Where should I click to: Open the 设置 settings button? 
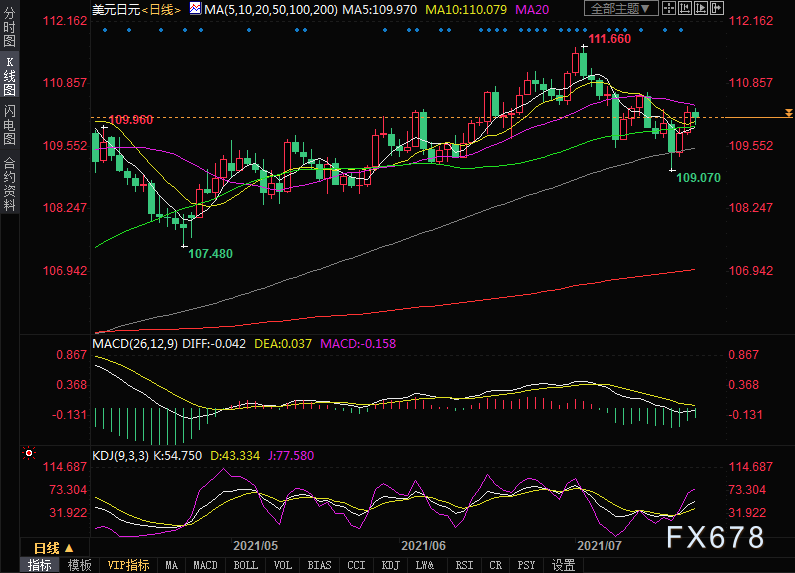563,565
